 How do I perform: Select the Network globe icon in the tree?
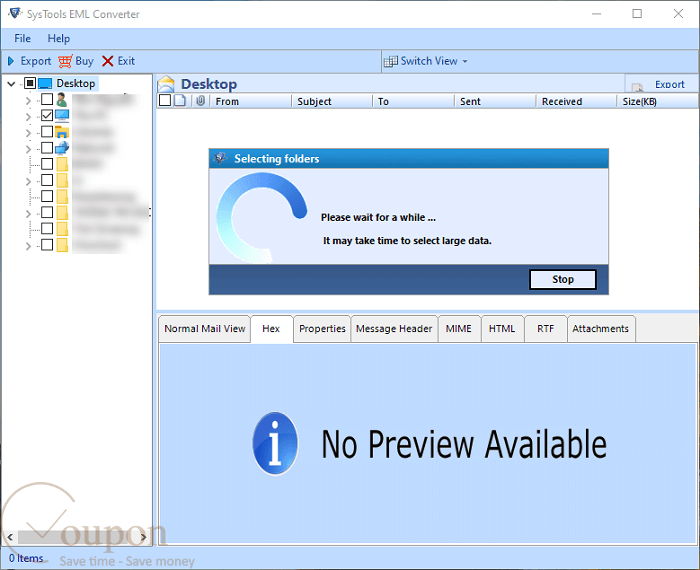(62, 148)
